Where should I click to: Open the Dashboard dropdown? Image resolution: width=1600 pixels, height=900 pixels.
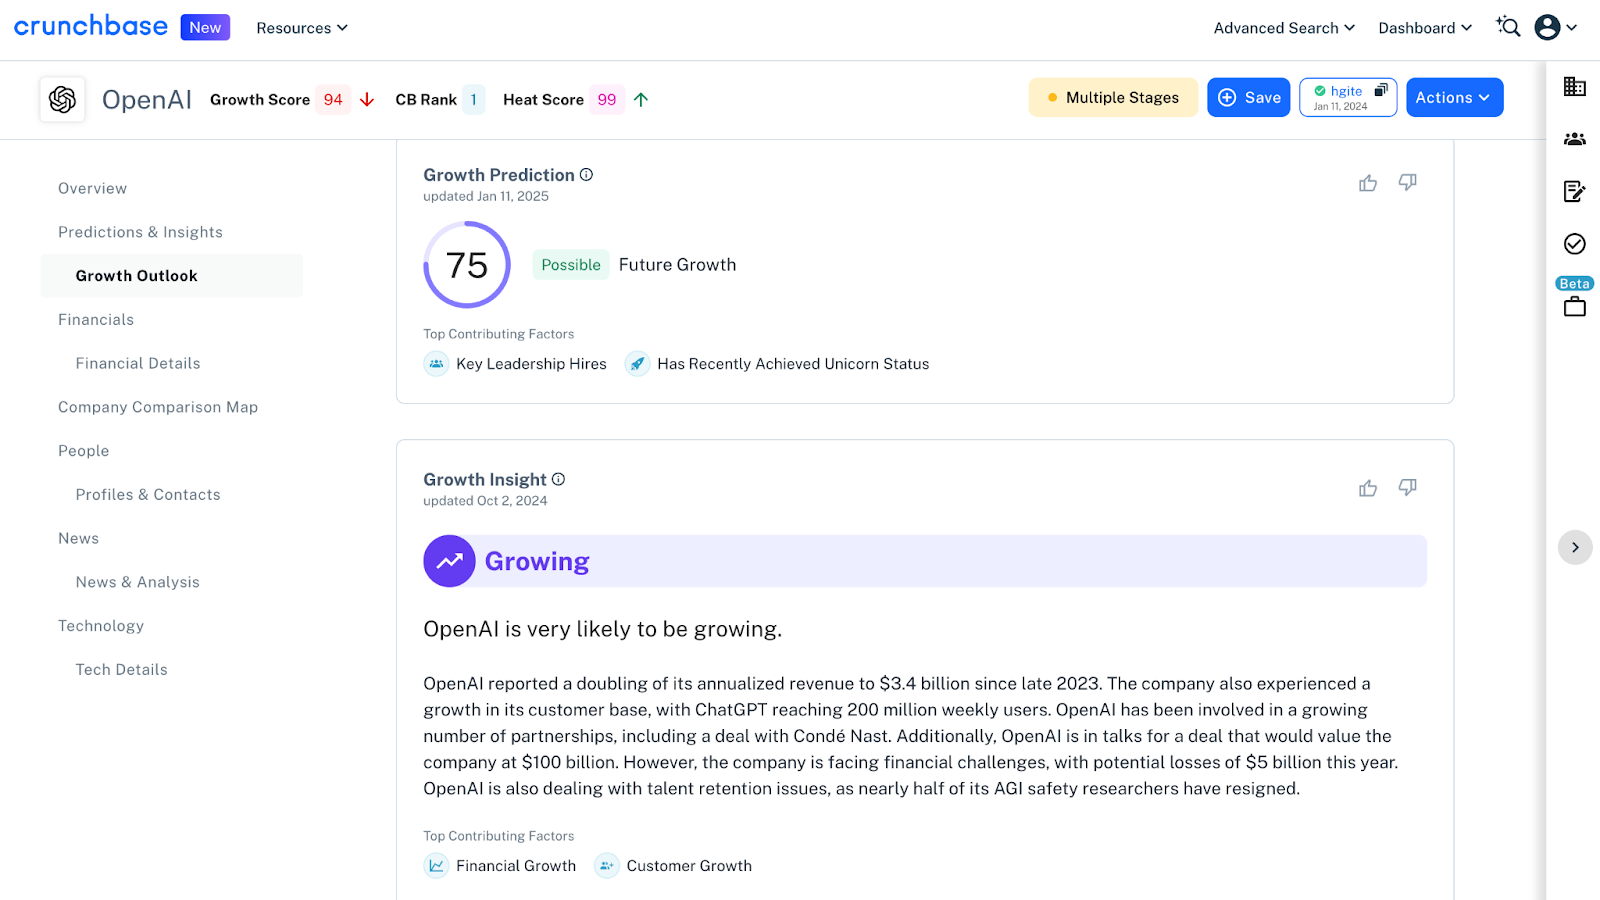[x=1425, y=28]
